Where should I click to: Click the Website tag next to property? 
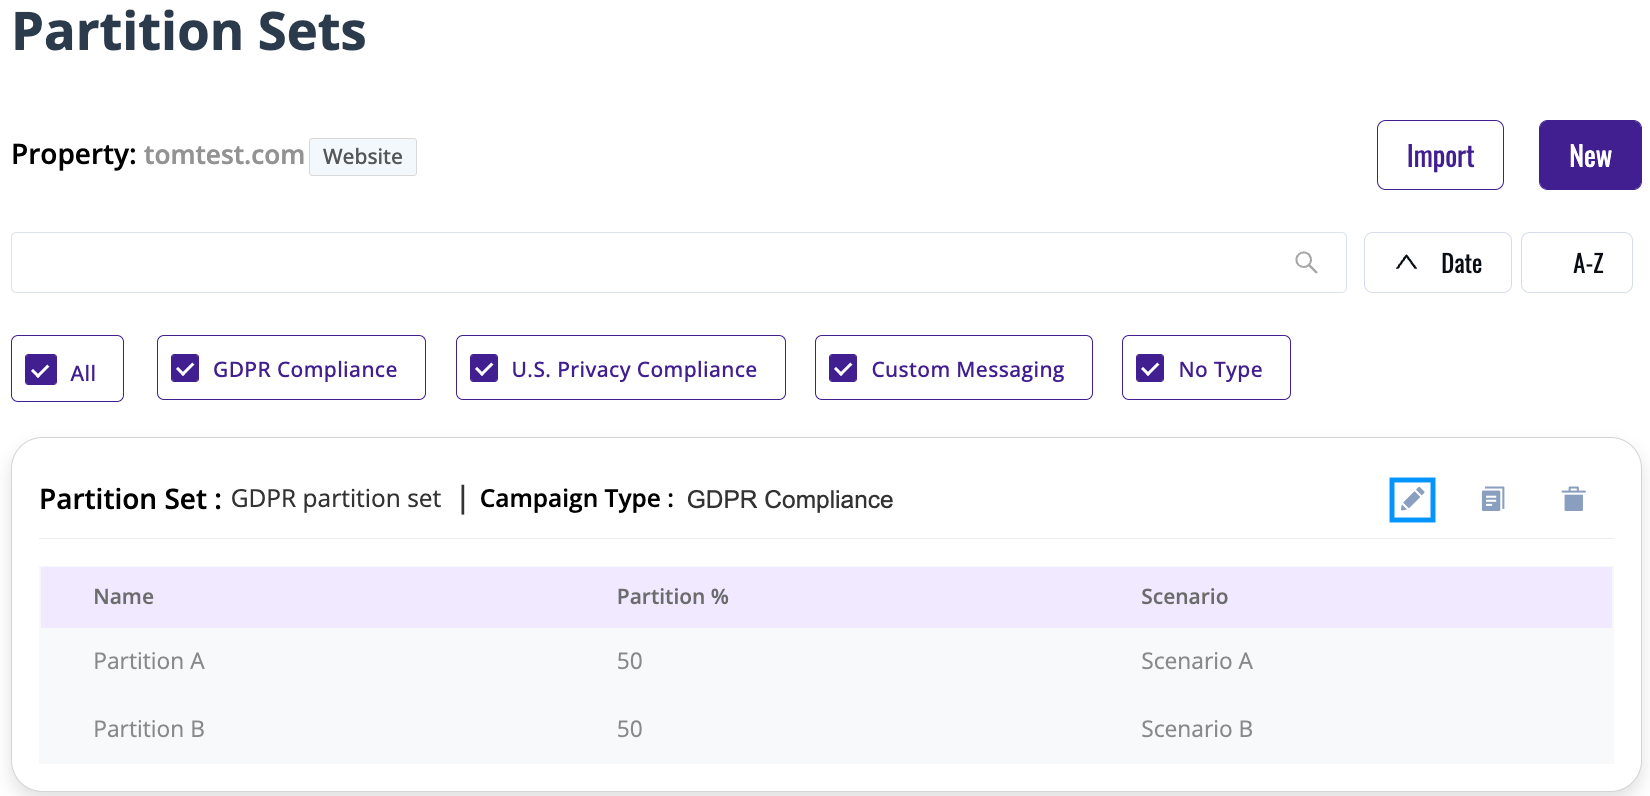(363, 156)
